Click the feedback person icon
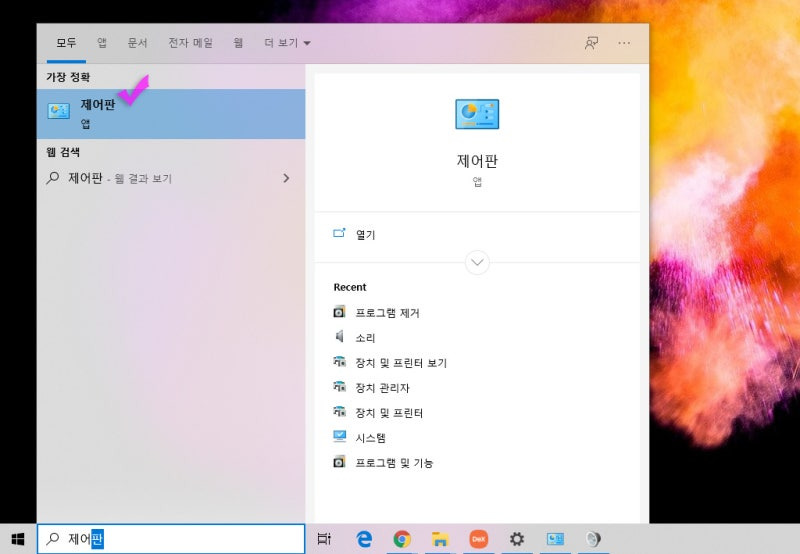 pyautogui.click(x=591, y=43)
